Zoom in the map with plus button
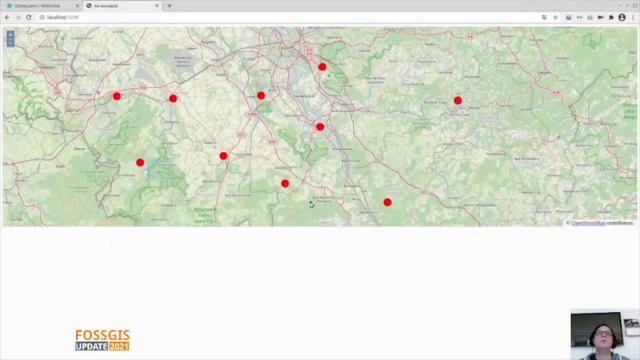This screenshot has width=640, height=360. [11, 35]
